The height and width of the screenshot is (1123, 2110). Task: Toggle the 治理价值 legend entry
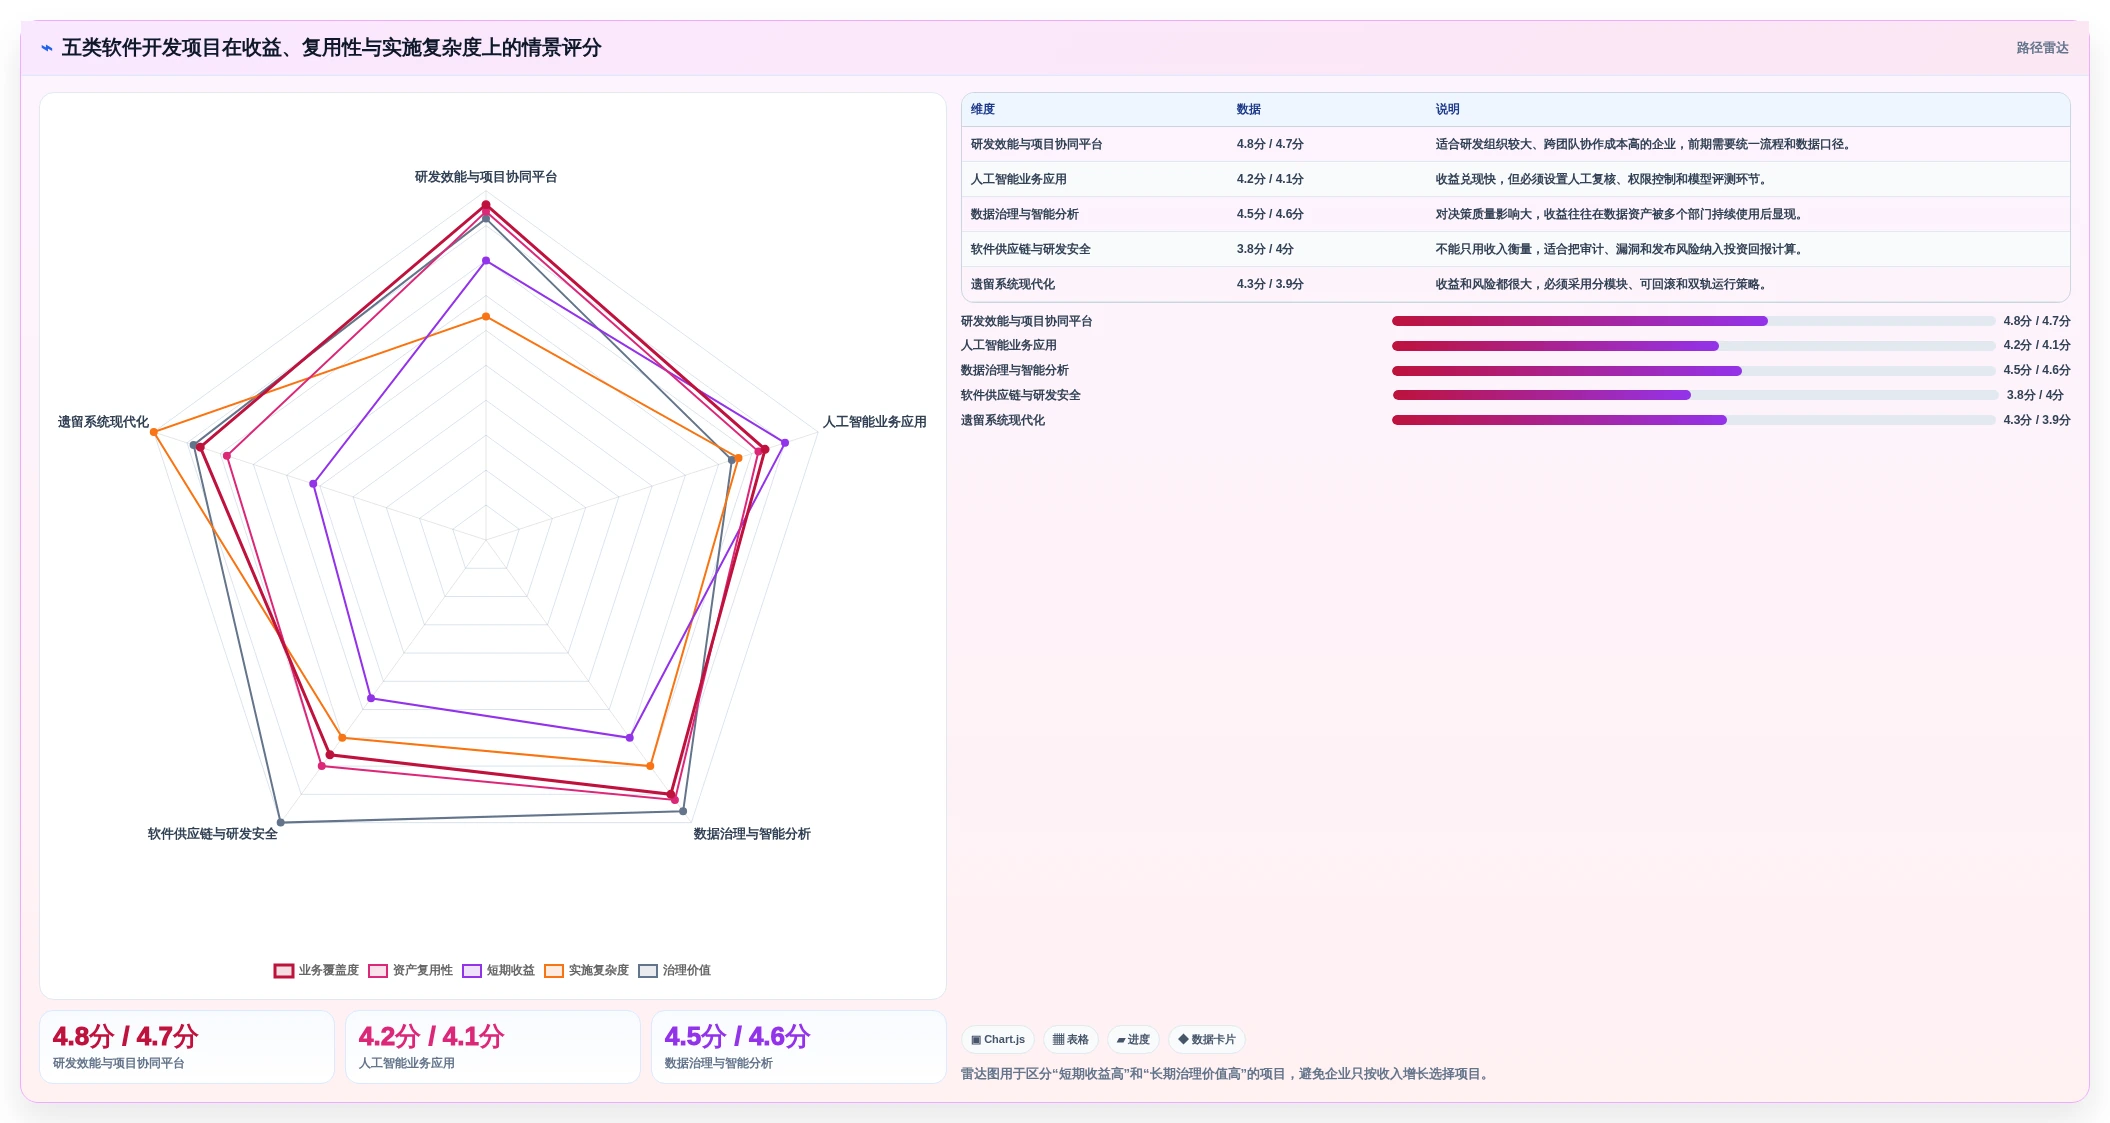674,970
